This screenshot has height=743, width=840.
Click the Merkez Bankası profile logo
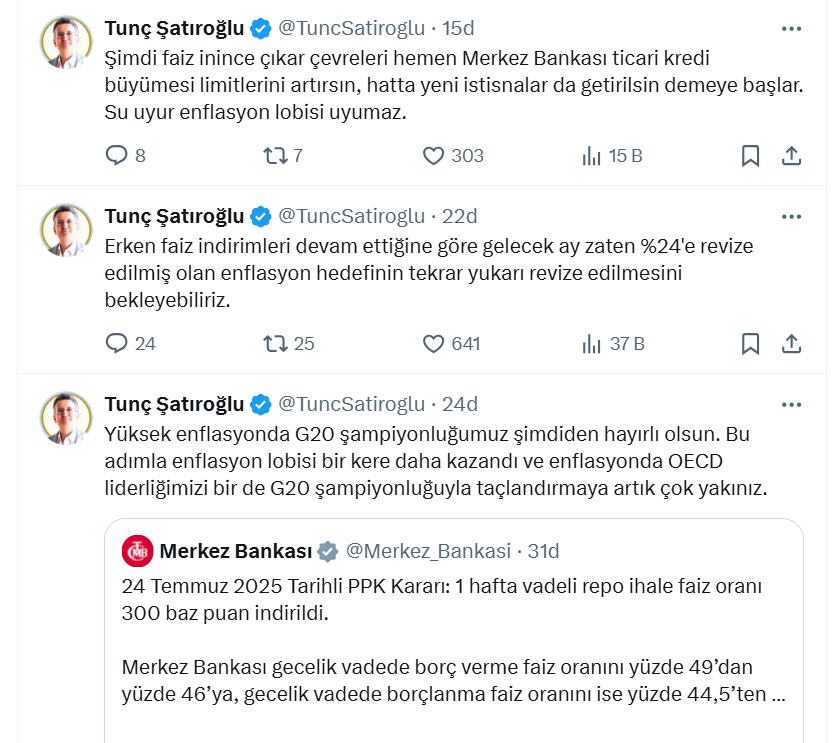click(137, 551)
